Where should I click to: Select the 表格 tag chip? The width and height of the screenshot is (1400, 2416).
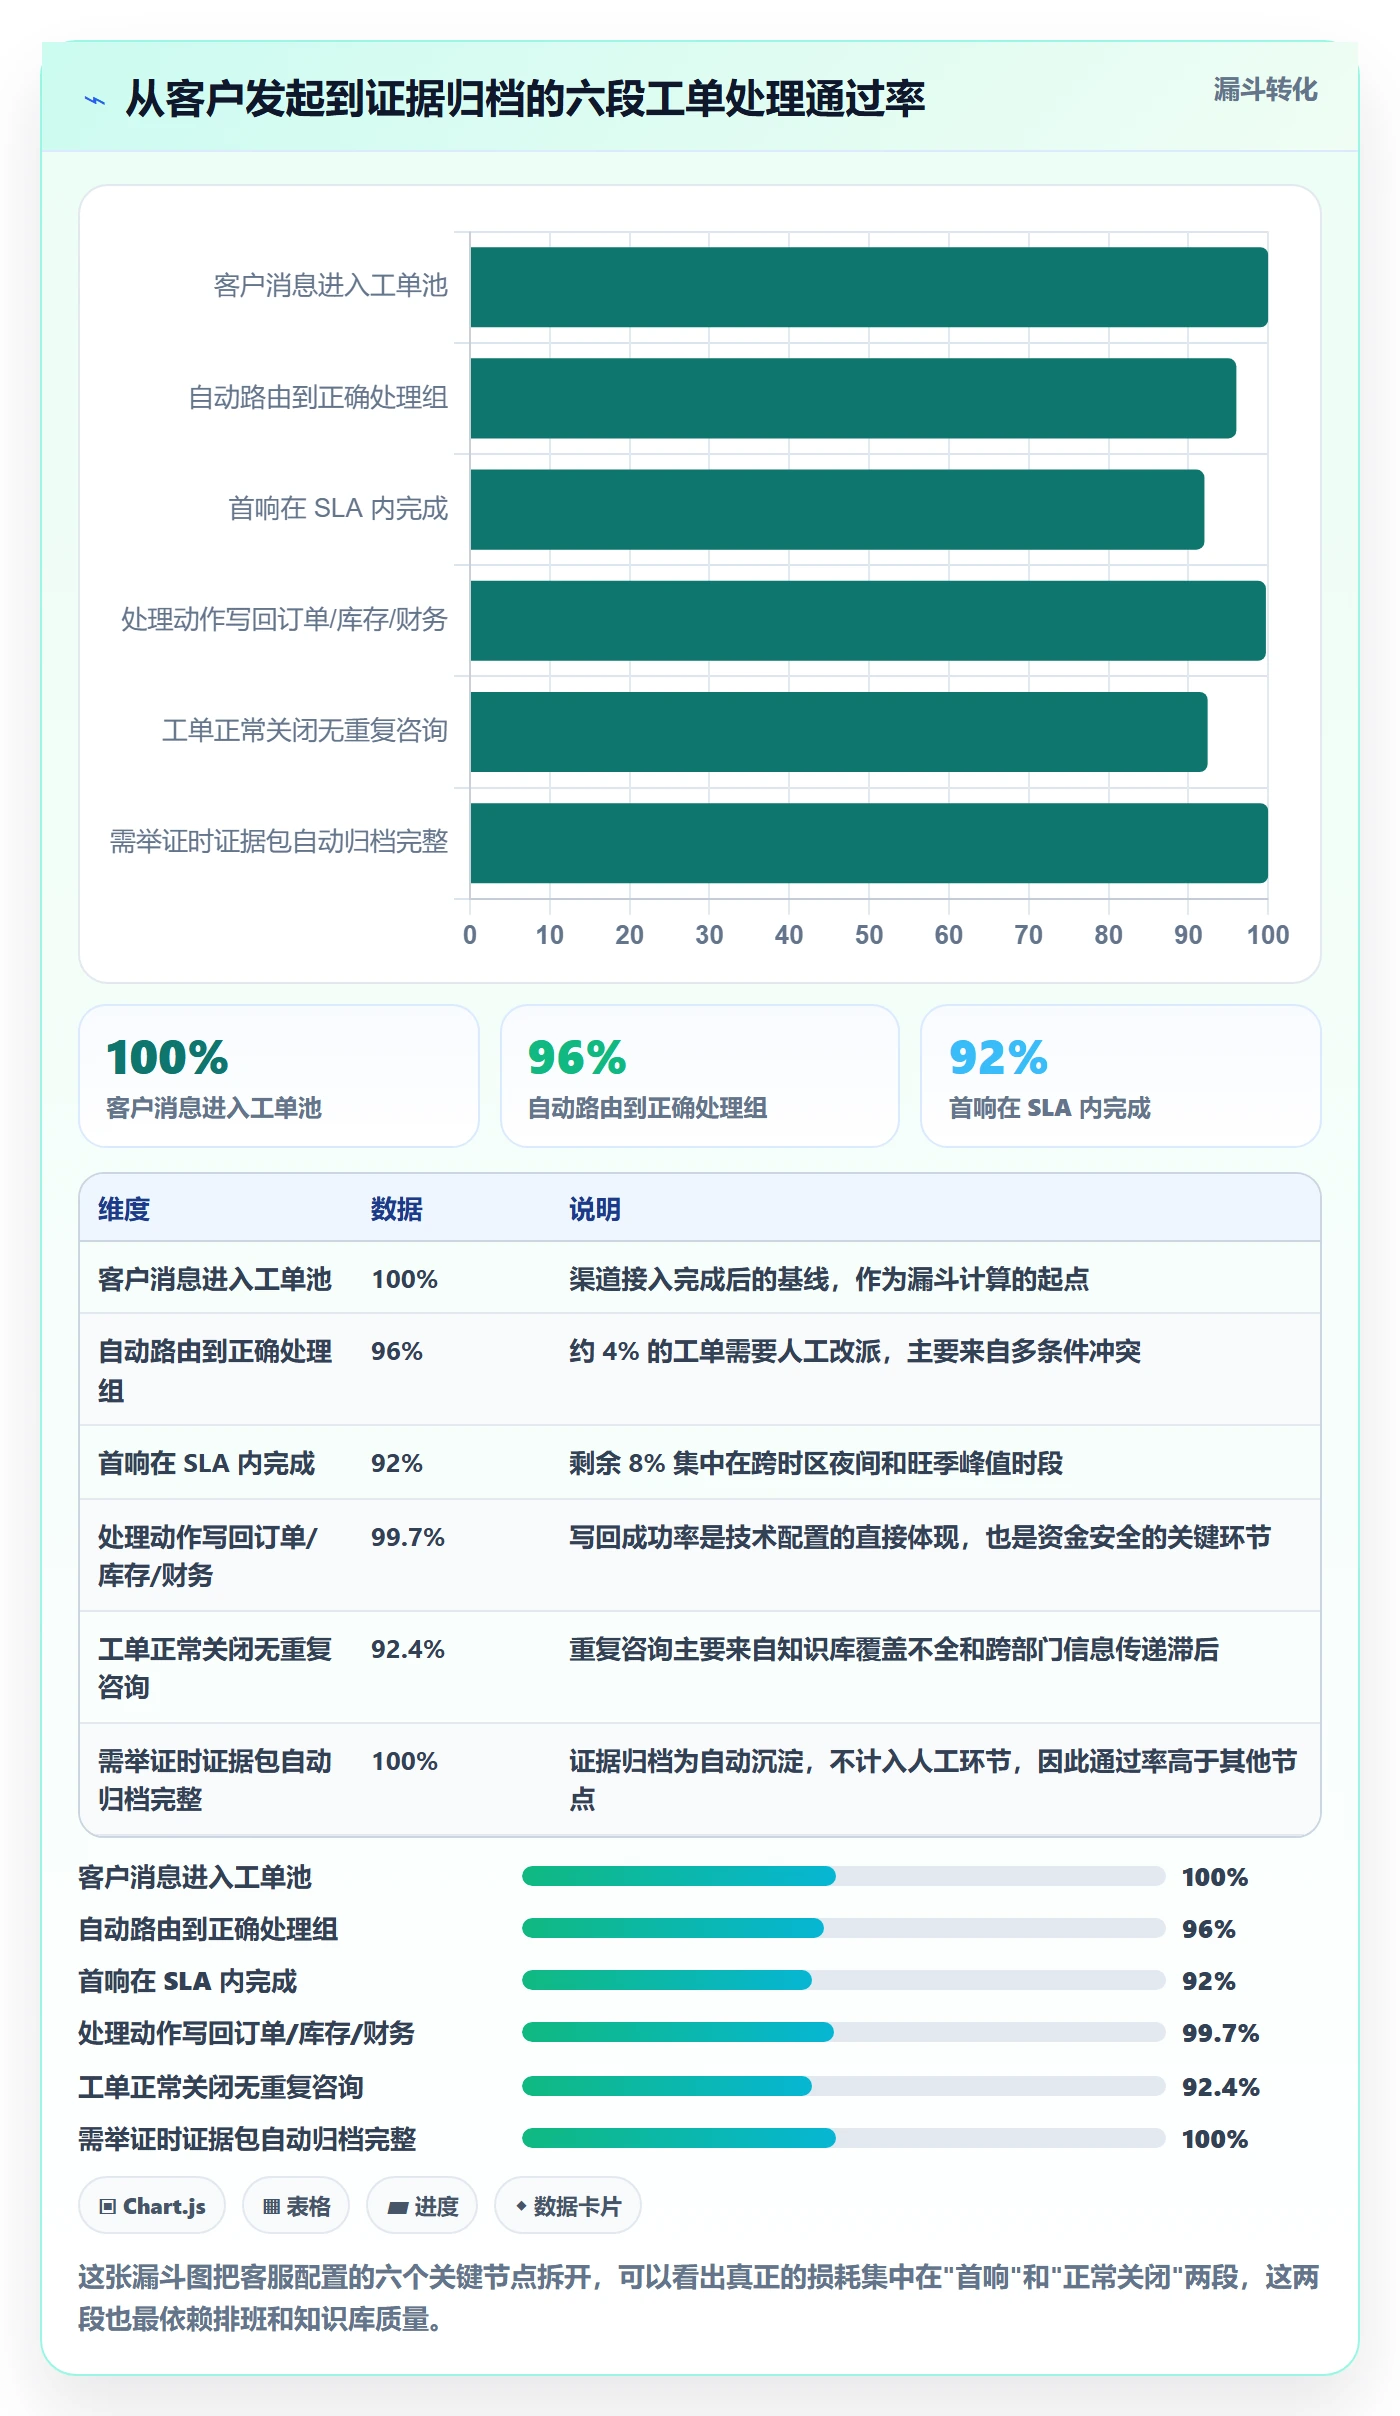(296, 2205)
